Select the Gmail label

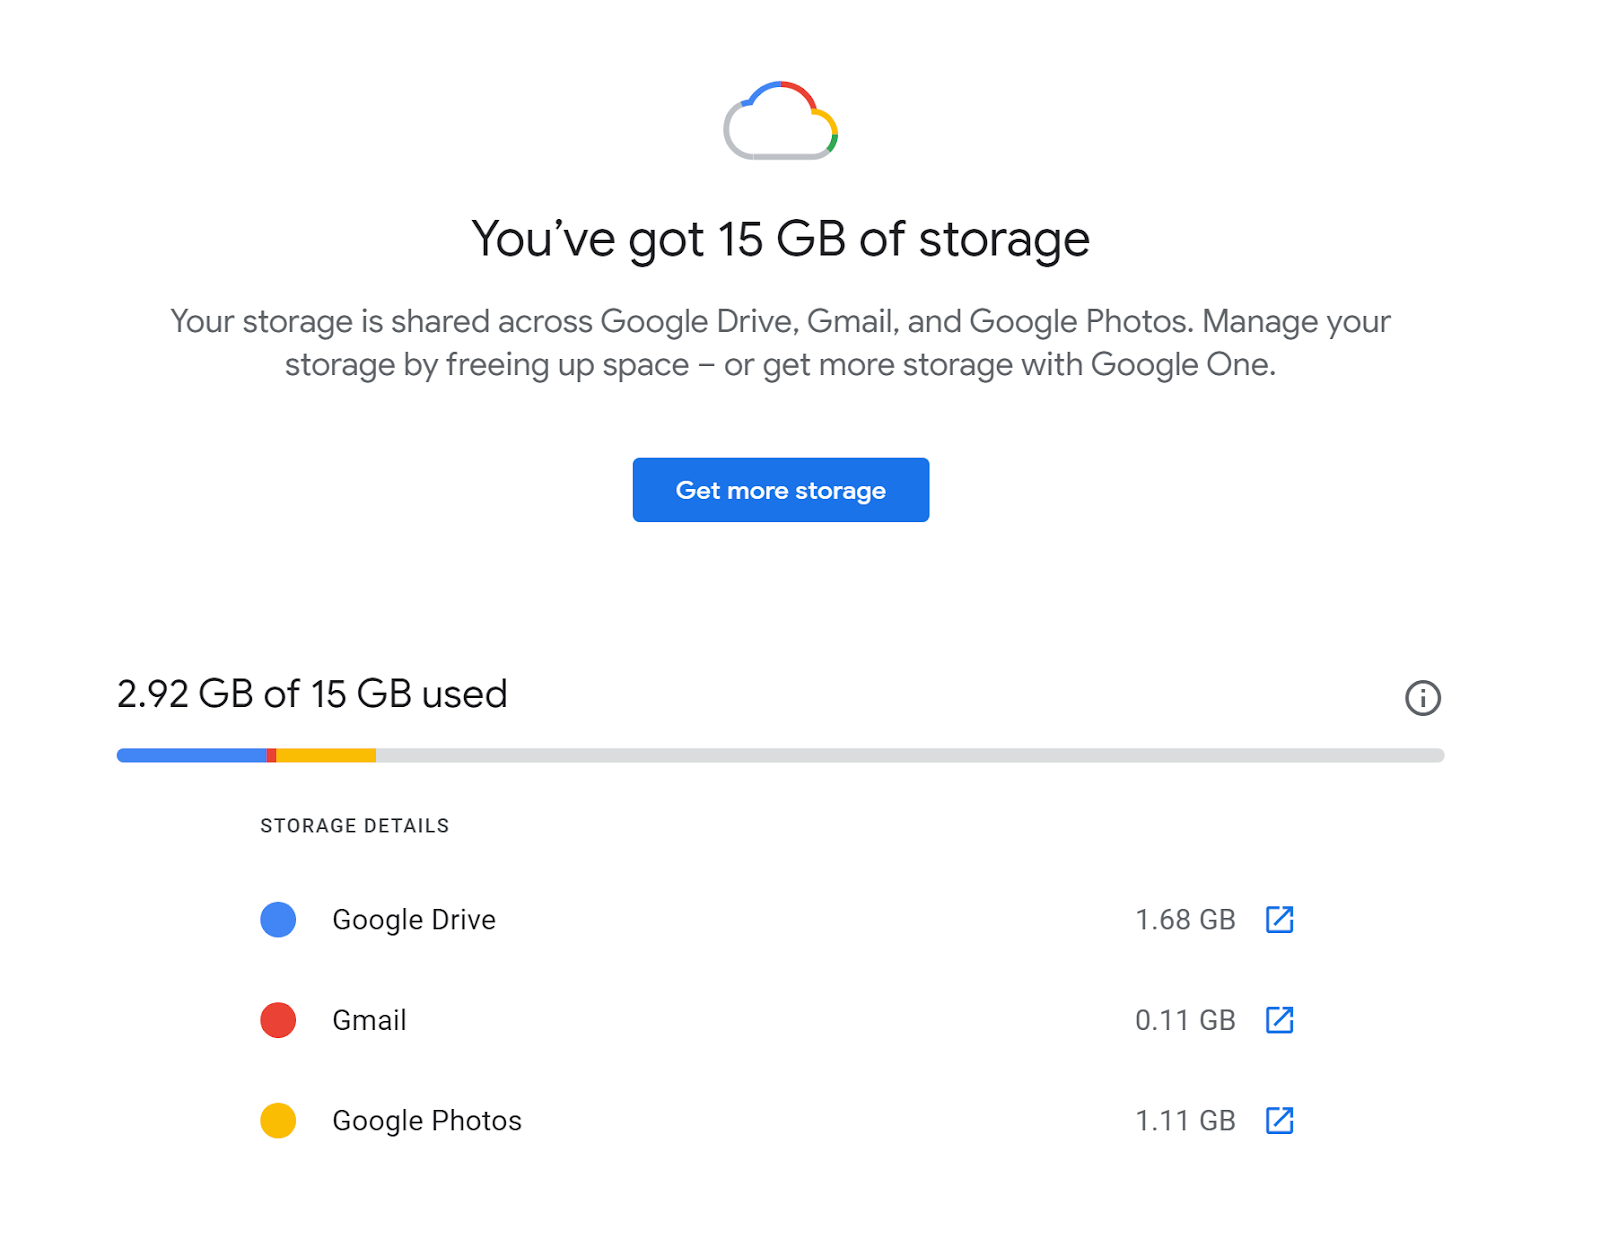[x=369, y=1020]
